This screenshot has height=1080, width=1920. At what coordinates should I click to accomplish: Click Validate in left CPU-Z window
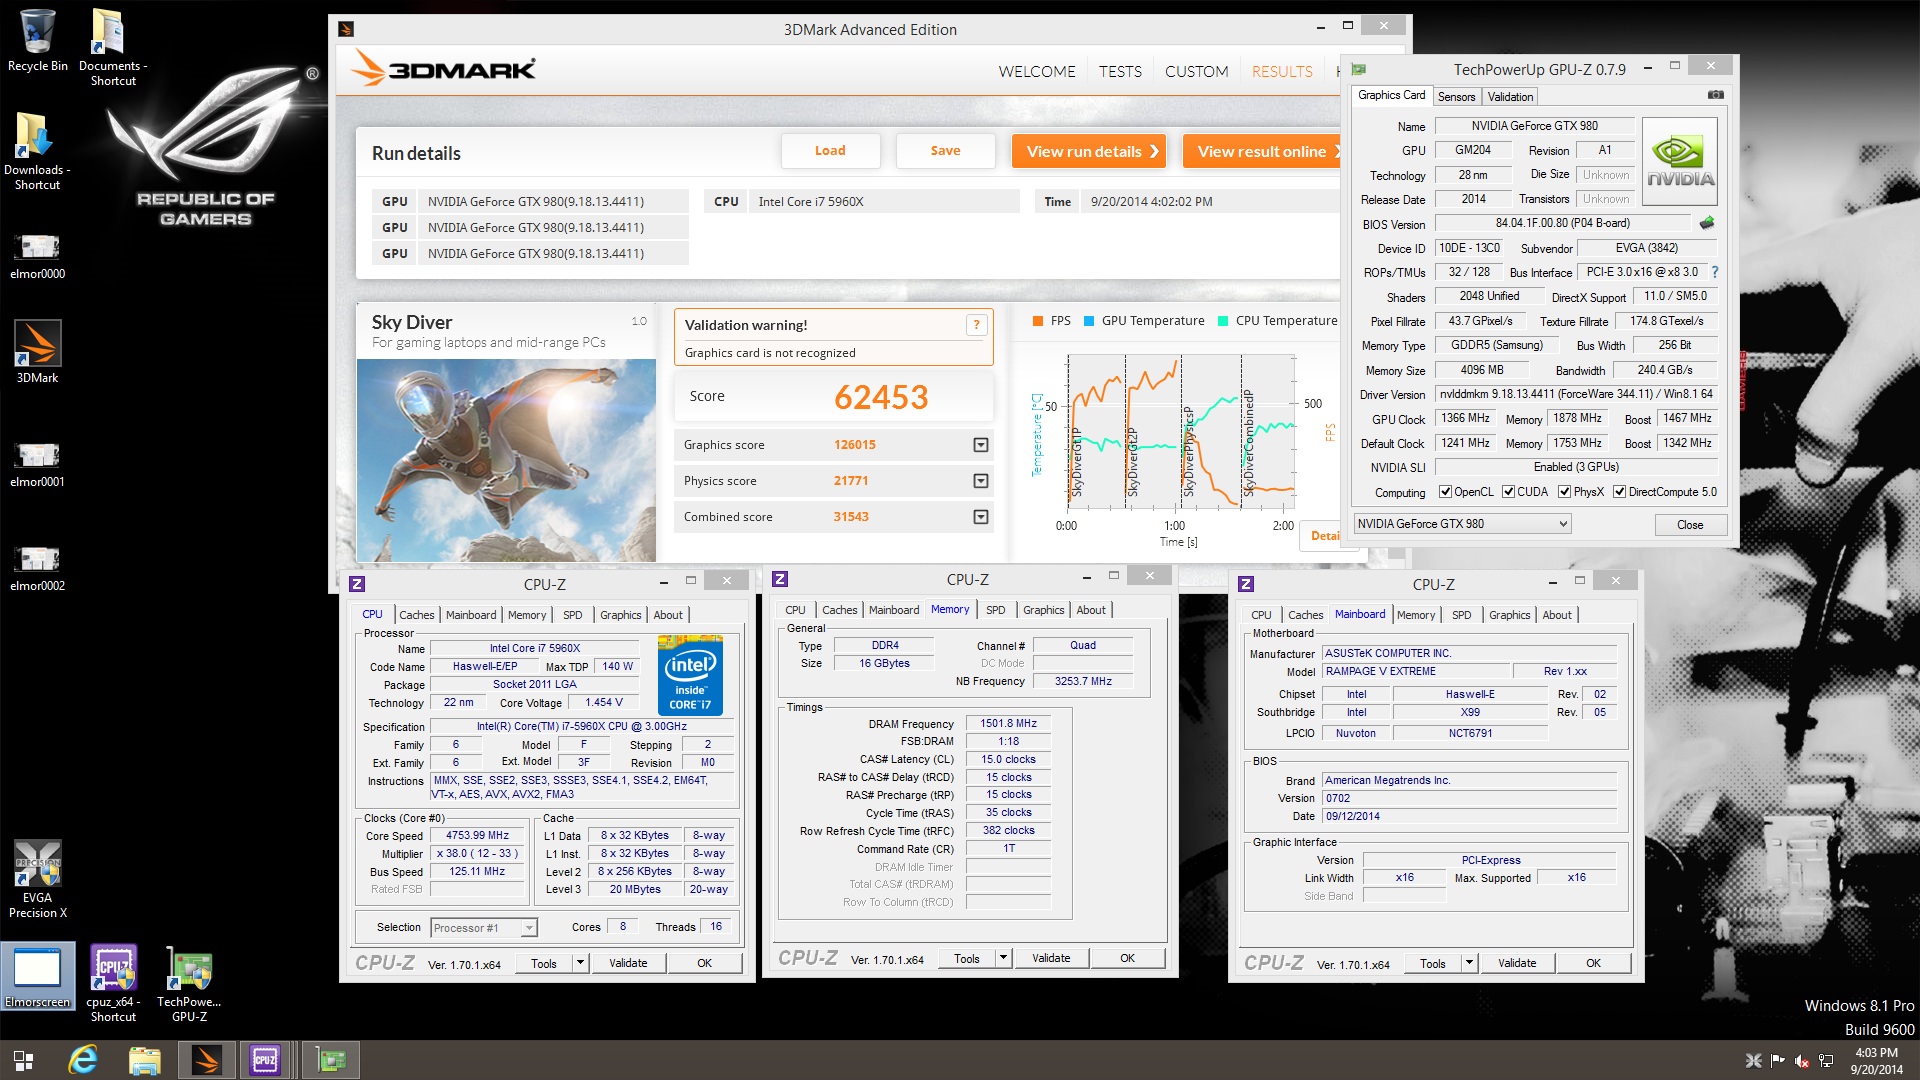coord(628,963)
